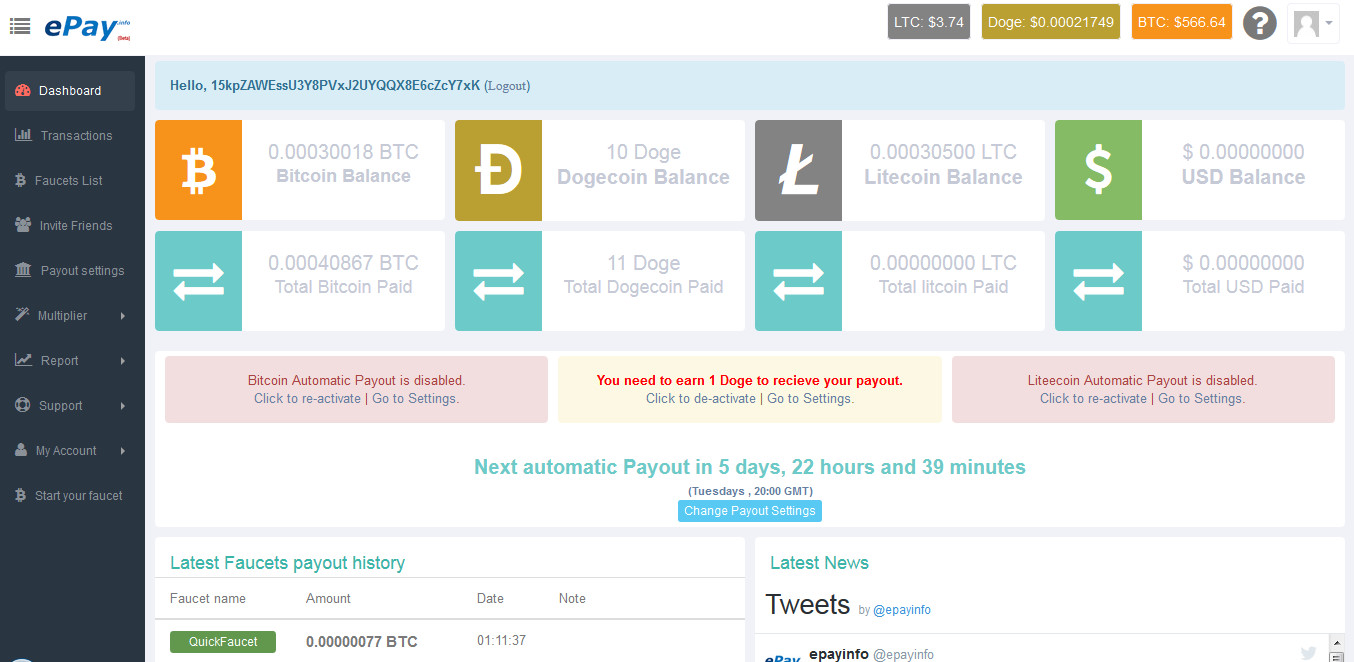This screenshot has height=662, width=1354.
Task: Click the 10 Doge balance value
Action: 643,152
